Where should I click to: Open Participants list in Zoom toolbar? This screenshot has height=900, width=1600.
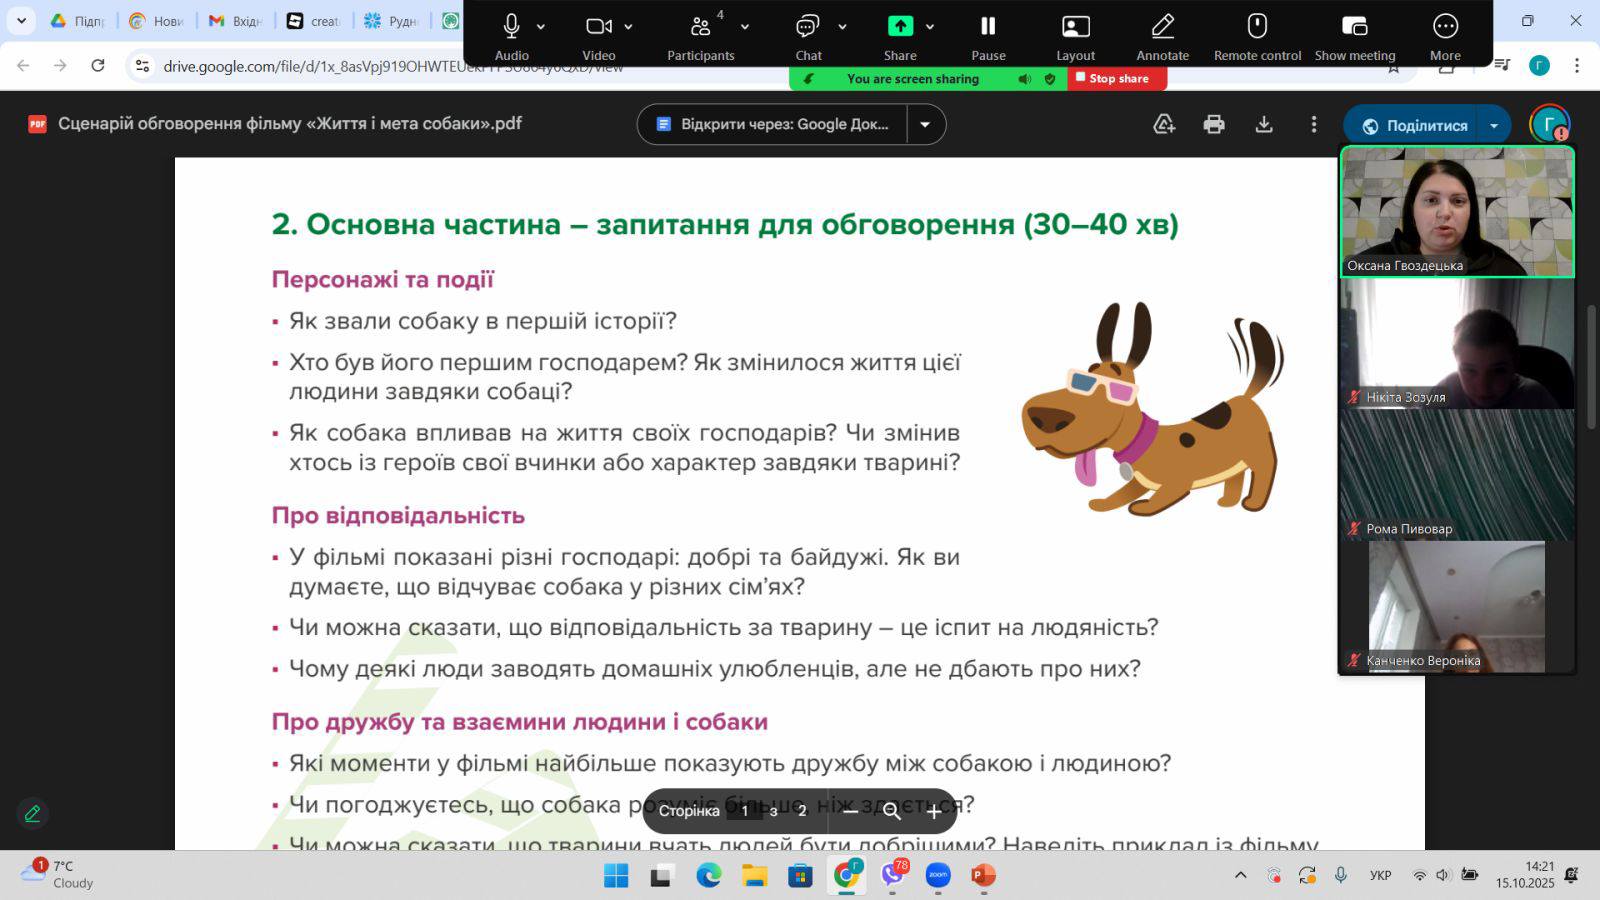[700, 27]
